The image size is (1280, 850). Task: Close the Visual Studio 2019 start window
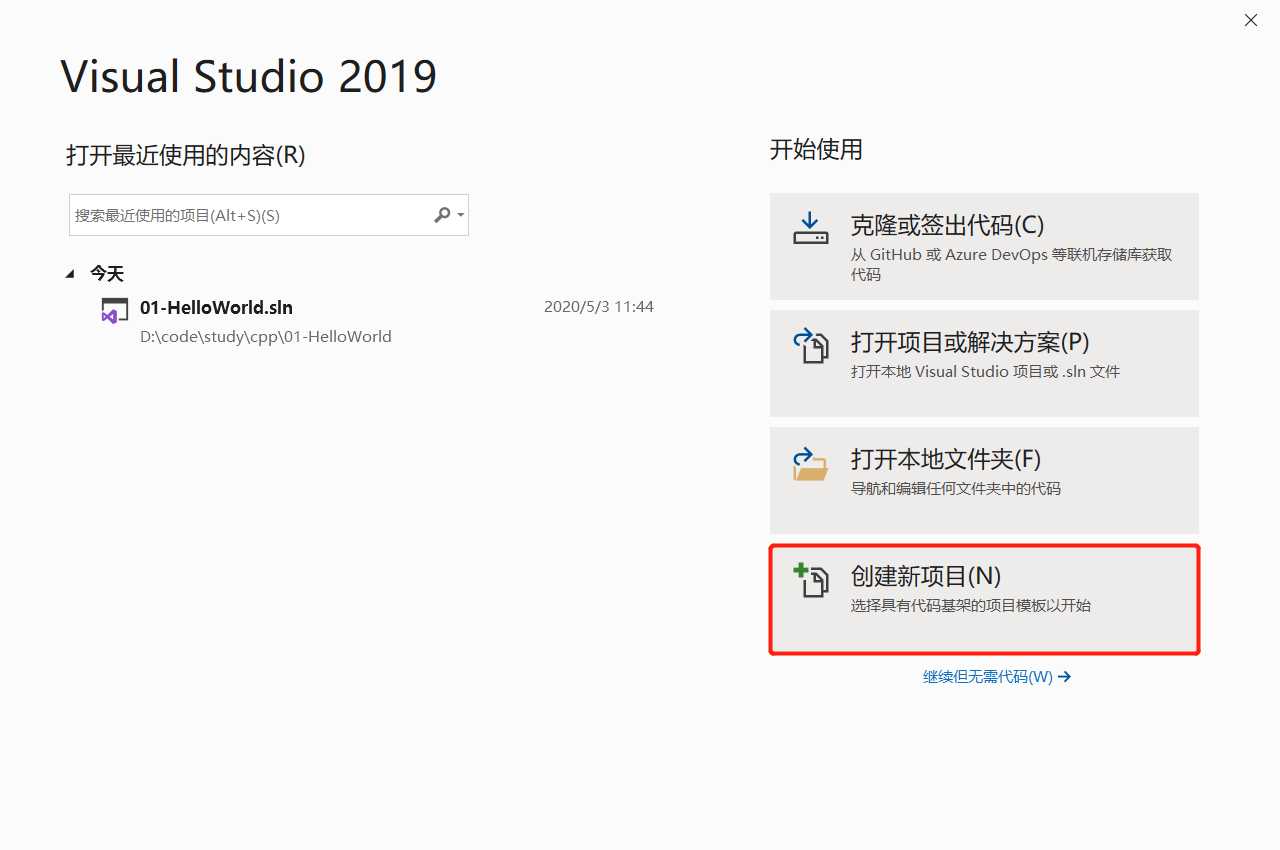[x=1251, y=20]
